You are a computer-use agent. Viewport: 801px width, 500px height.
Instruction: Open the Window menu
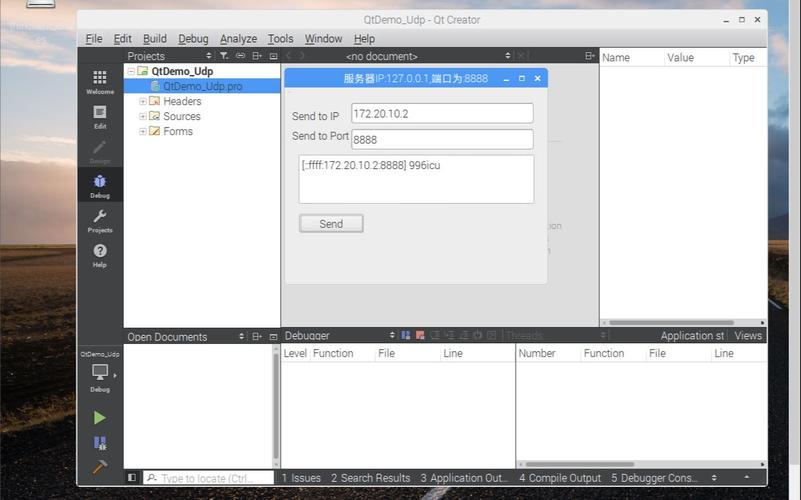323,39
